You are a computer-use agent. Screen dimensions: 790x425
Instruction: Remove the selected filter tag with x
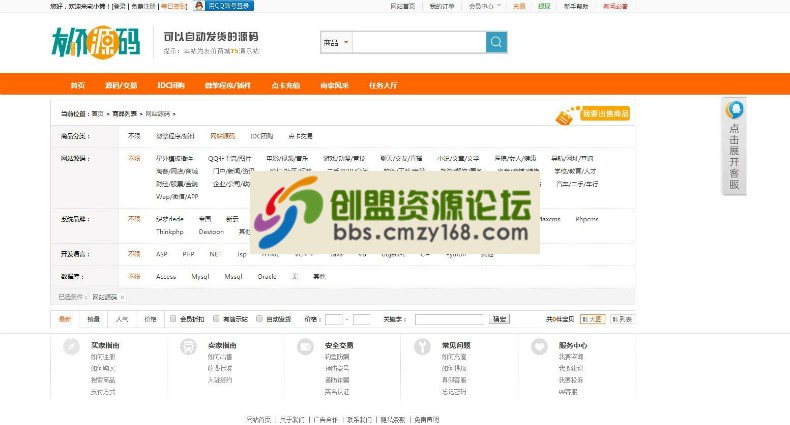tap(122, 298)
